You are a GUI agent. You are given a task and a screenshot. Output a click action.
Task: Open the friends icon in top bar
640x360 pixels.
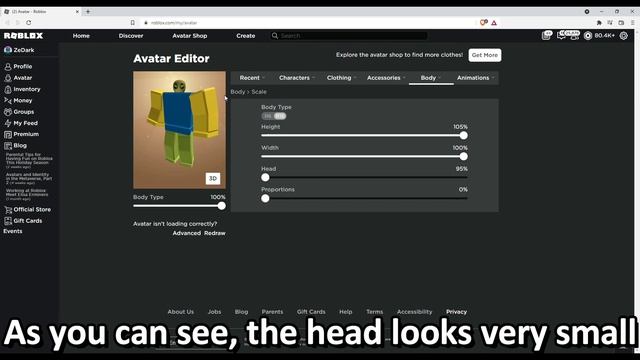[x=574, y=36]
